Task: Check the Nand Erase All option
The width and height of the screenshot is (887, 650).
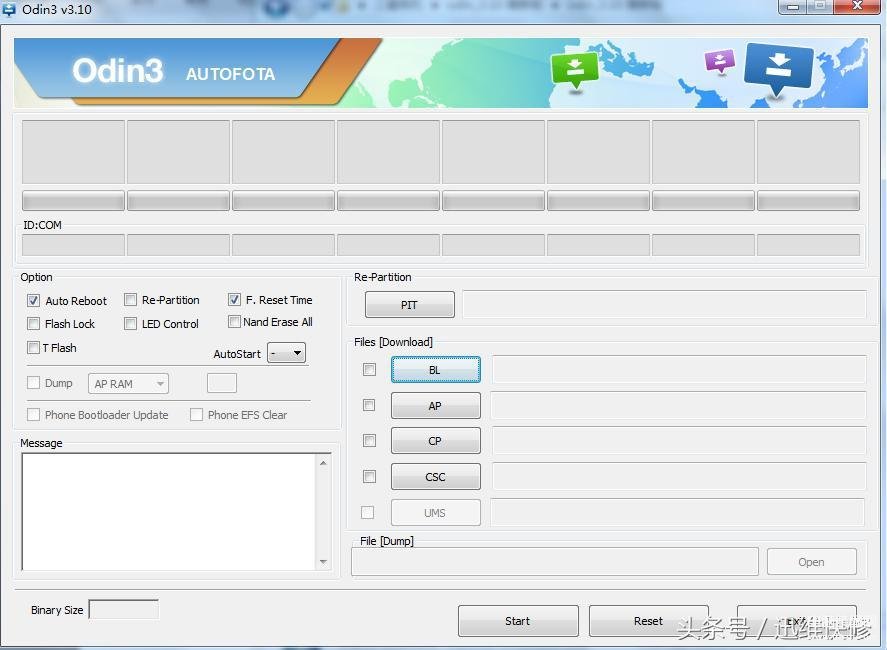Action: (x=234, y=321)
